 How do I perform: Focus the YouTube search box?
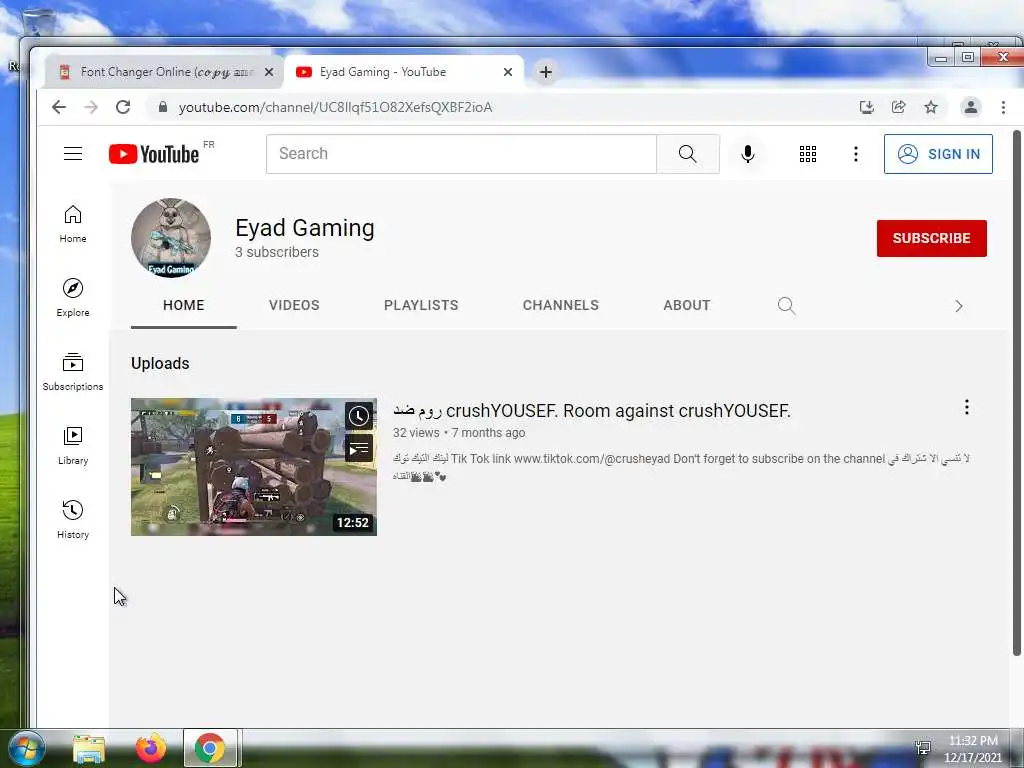(461, 154)
